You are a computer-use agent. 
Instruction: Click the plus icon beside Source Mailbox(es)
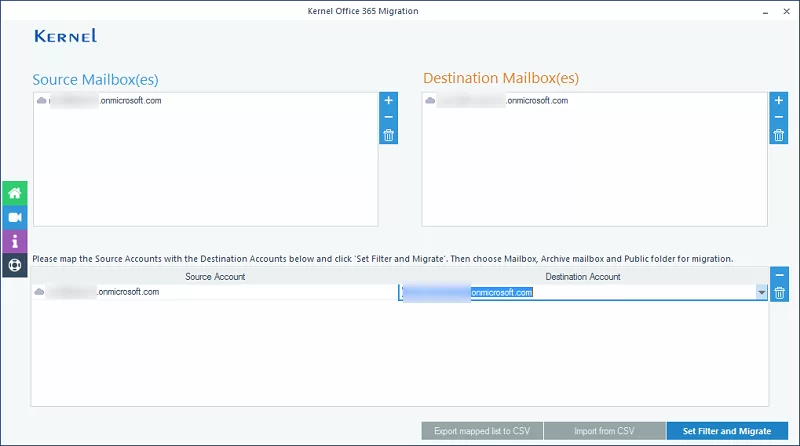(x=388, y=100)
